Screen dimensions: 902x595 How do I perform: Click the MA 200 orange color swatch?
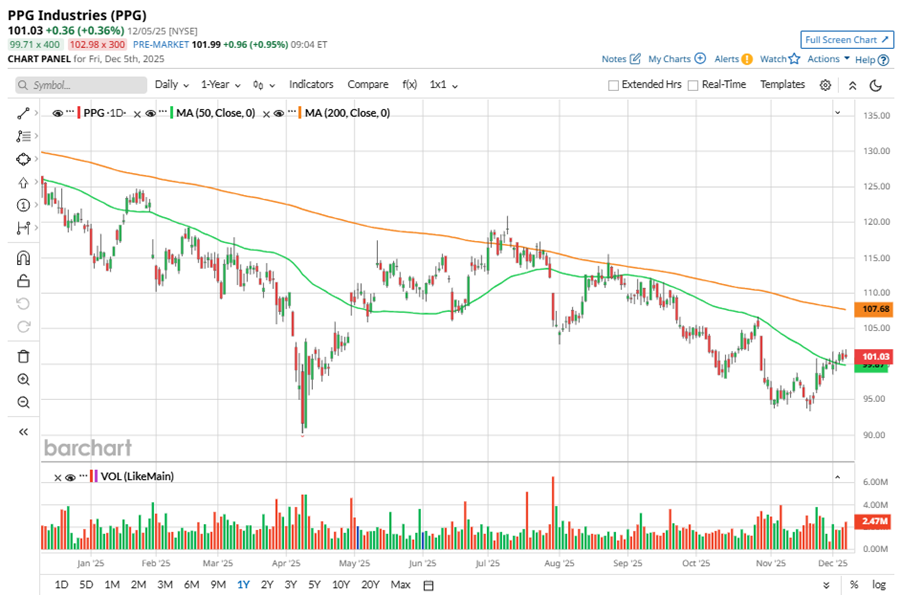click(300, 113)
